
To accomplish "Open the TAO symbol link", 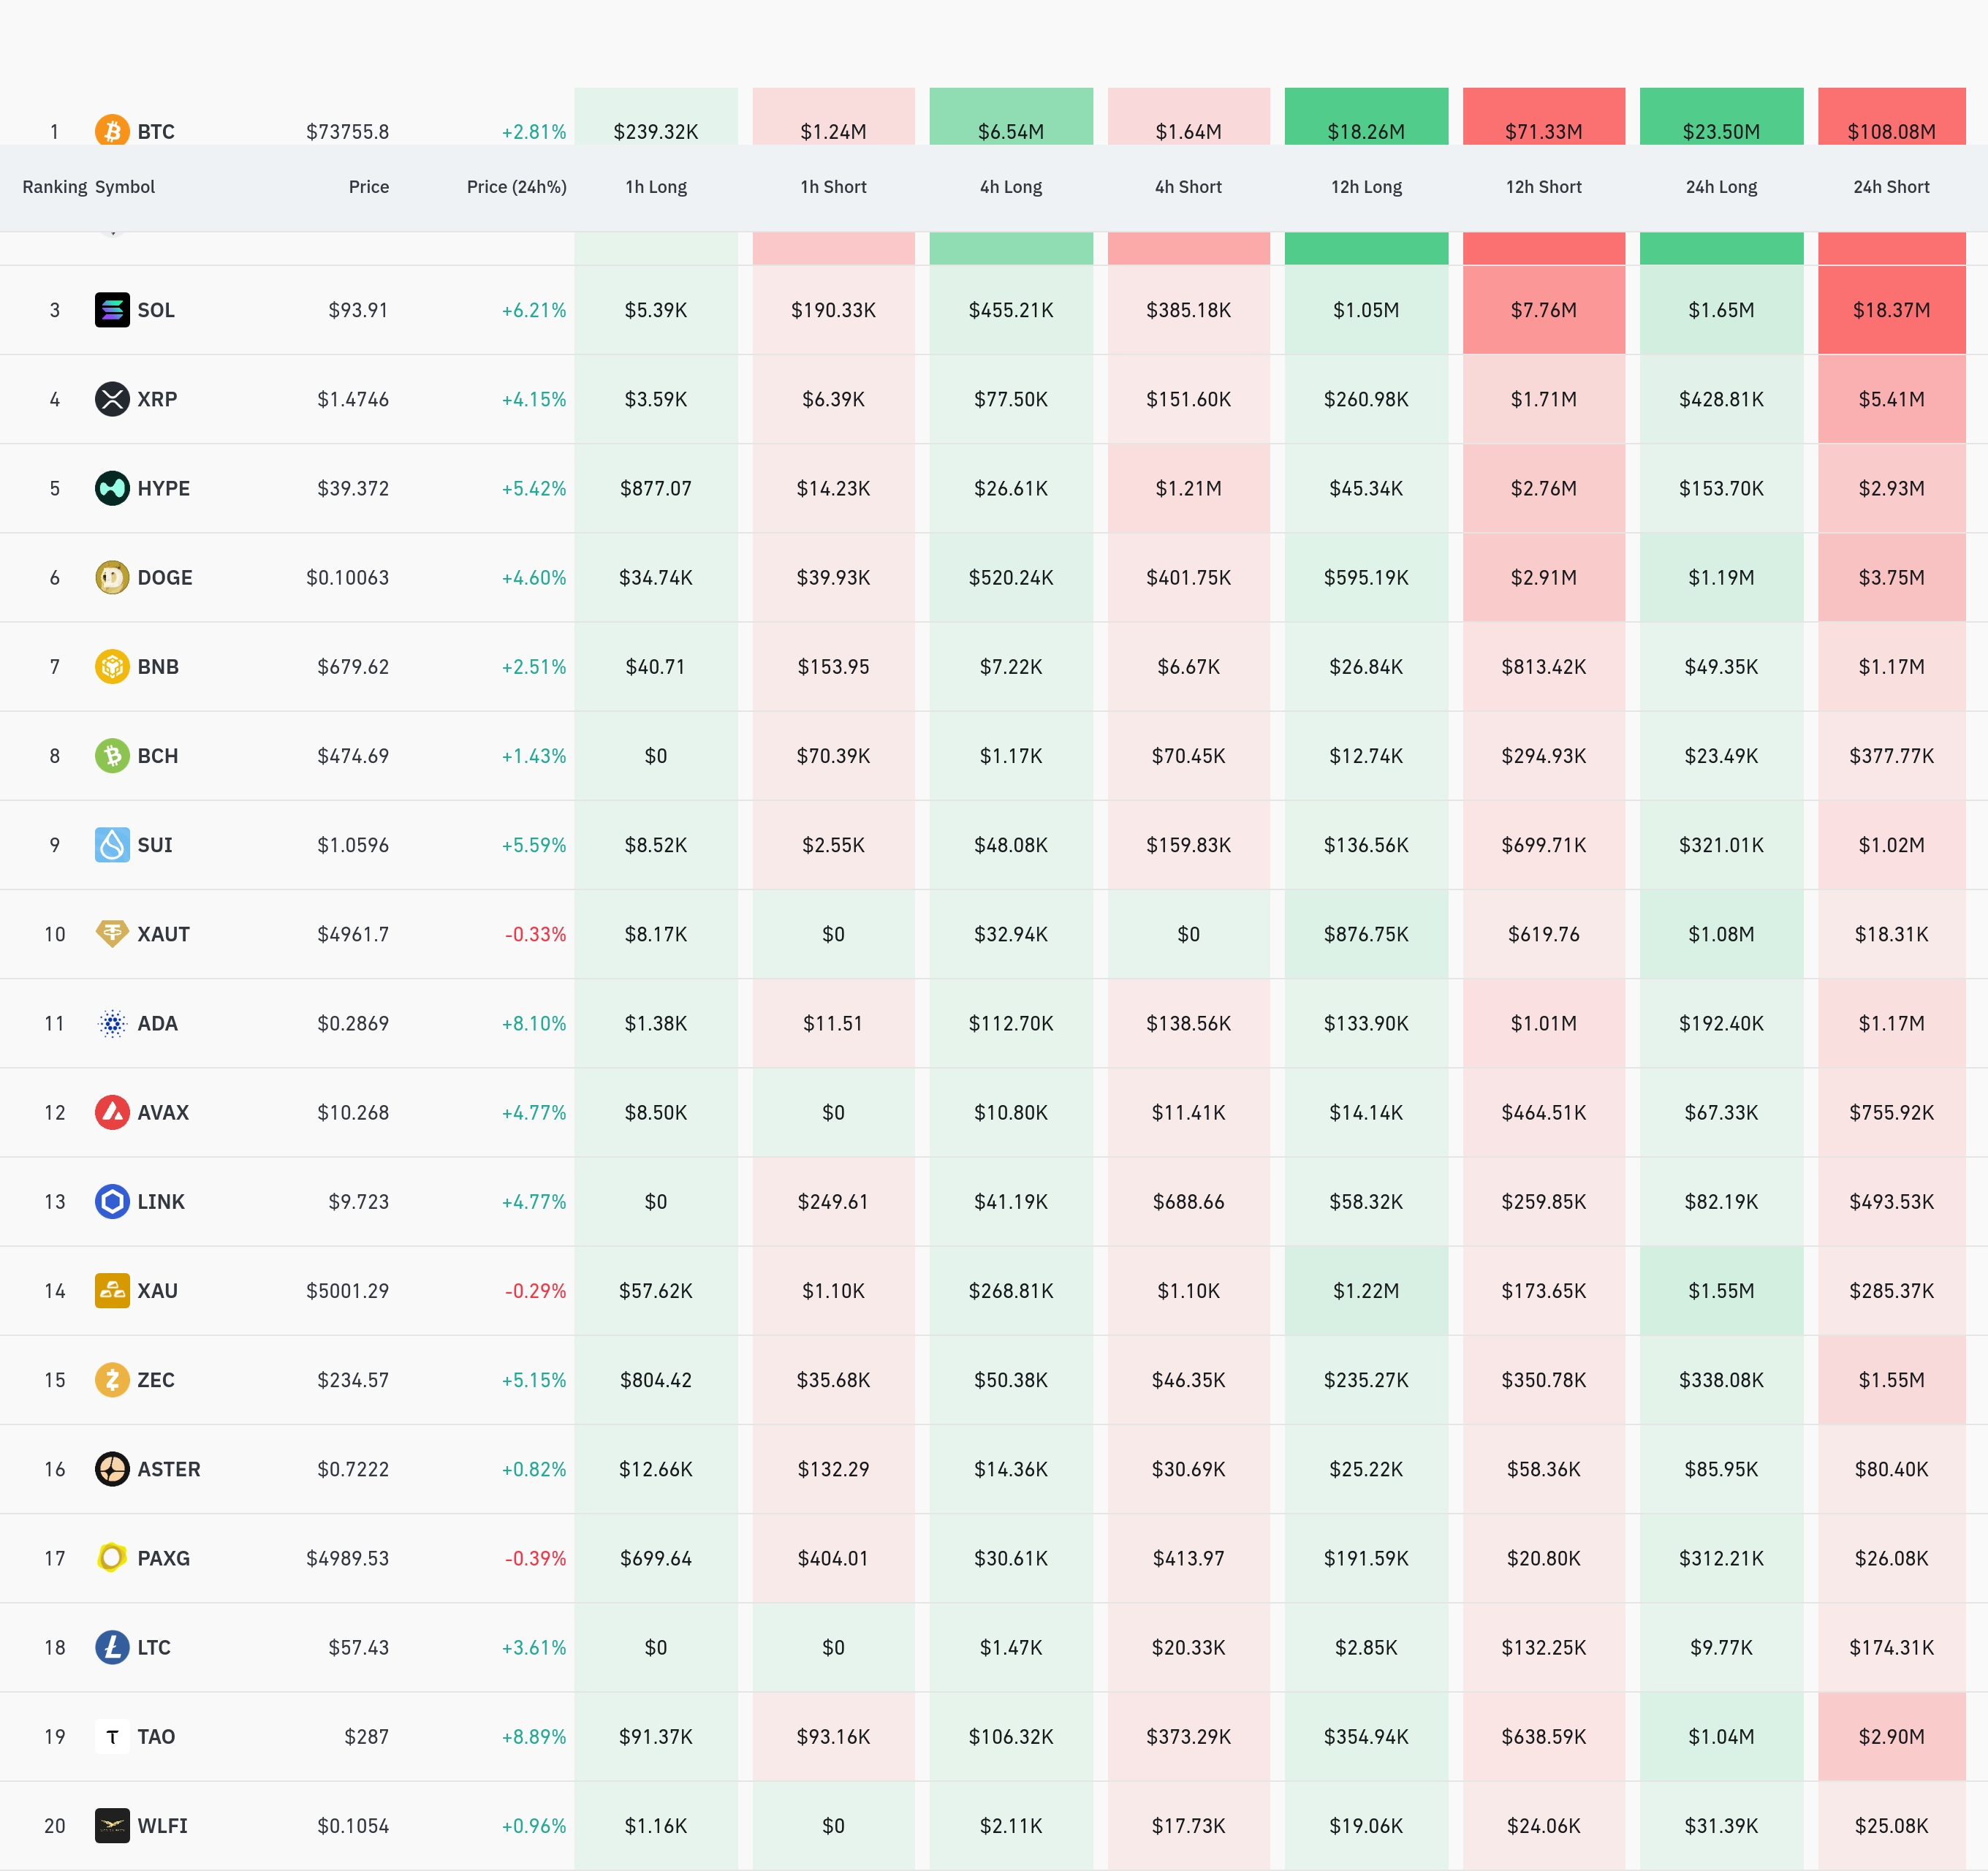I will tap(156, 1737).
